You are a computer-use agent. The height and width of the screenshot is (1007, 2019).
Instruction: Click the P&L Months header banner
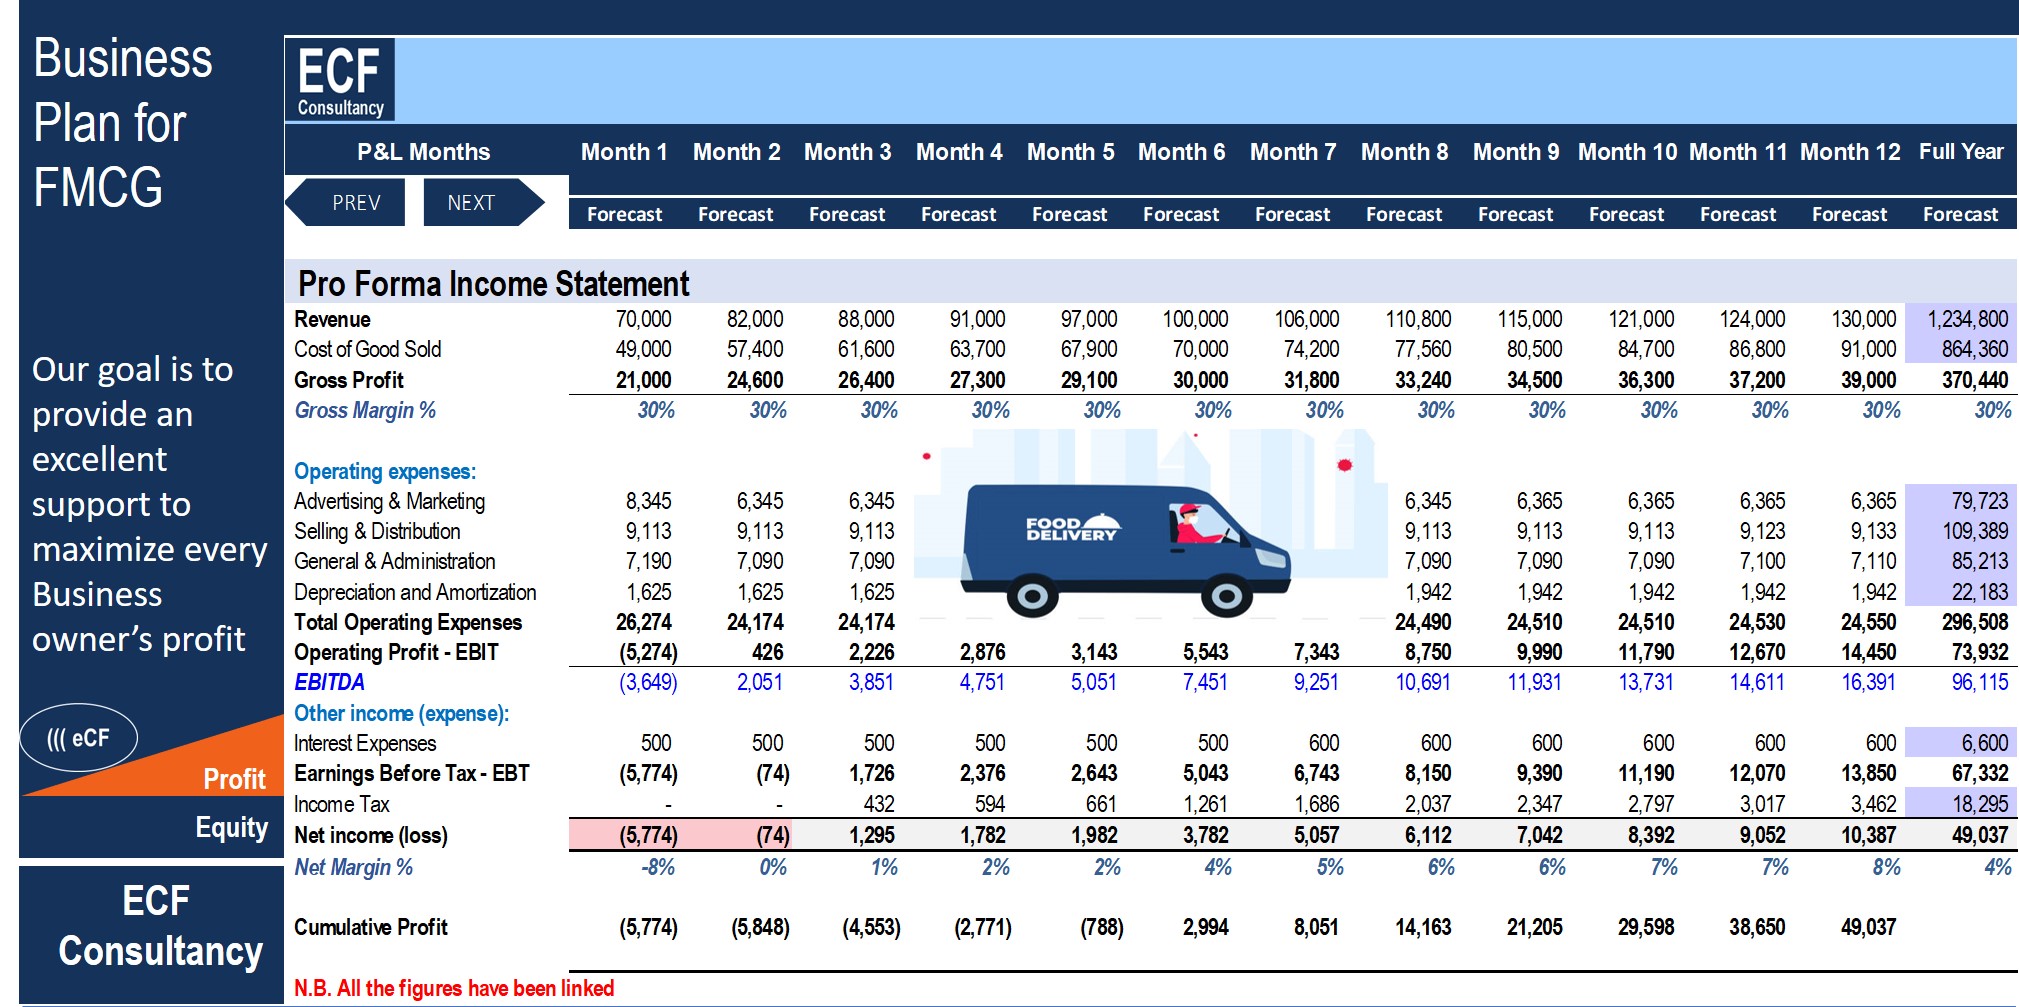pos(423,151)
